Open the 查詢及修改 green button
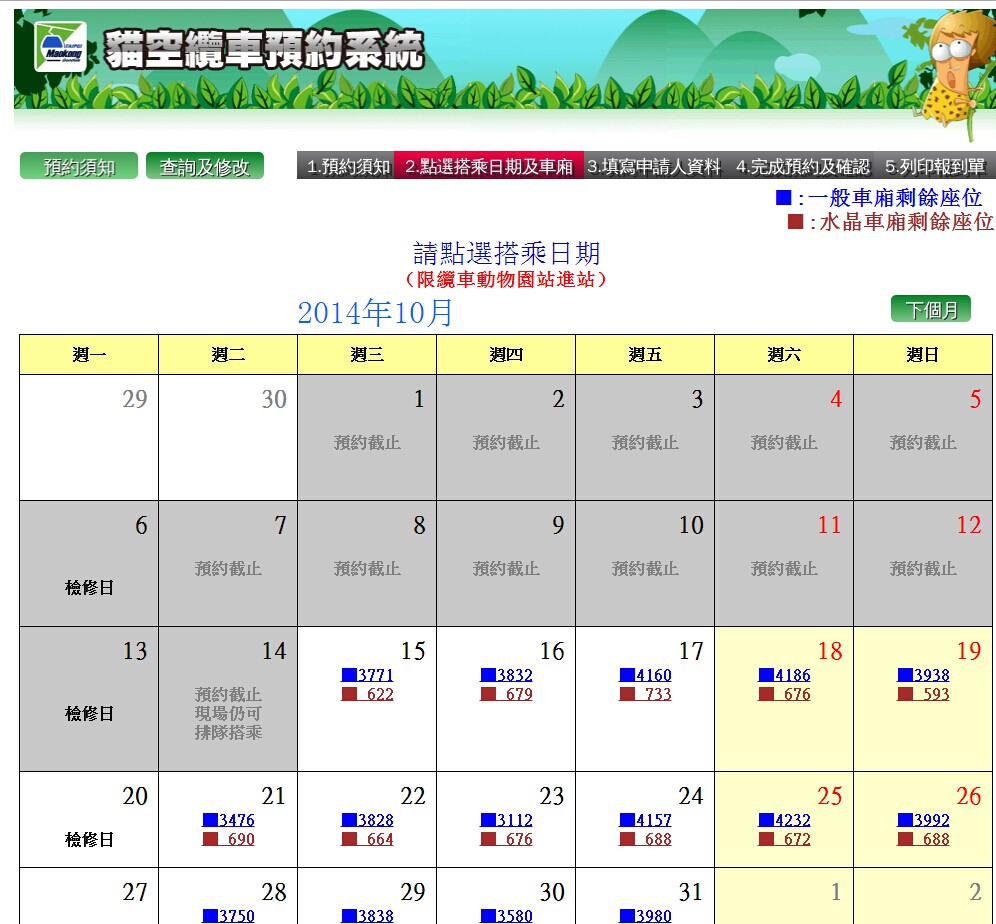The height and width of the screenshot is (924, 996). click(x=205, y=166)
